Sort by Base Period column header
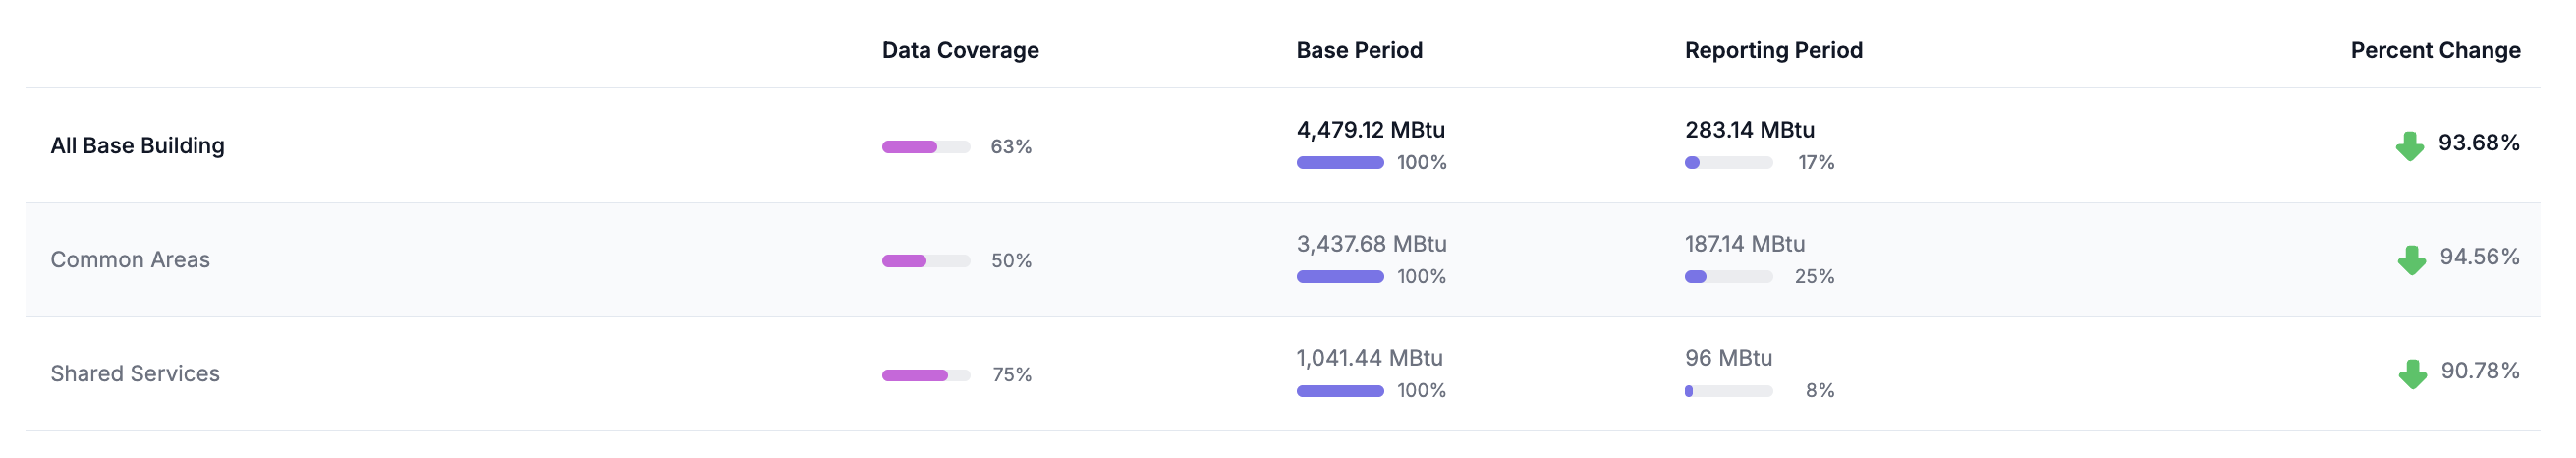The height and width of the screenshot is (458, 2576). pyautogui.click(x=1359, y=50)
